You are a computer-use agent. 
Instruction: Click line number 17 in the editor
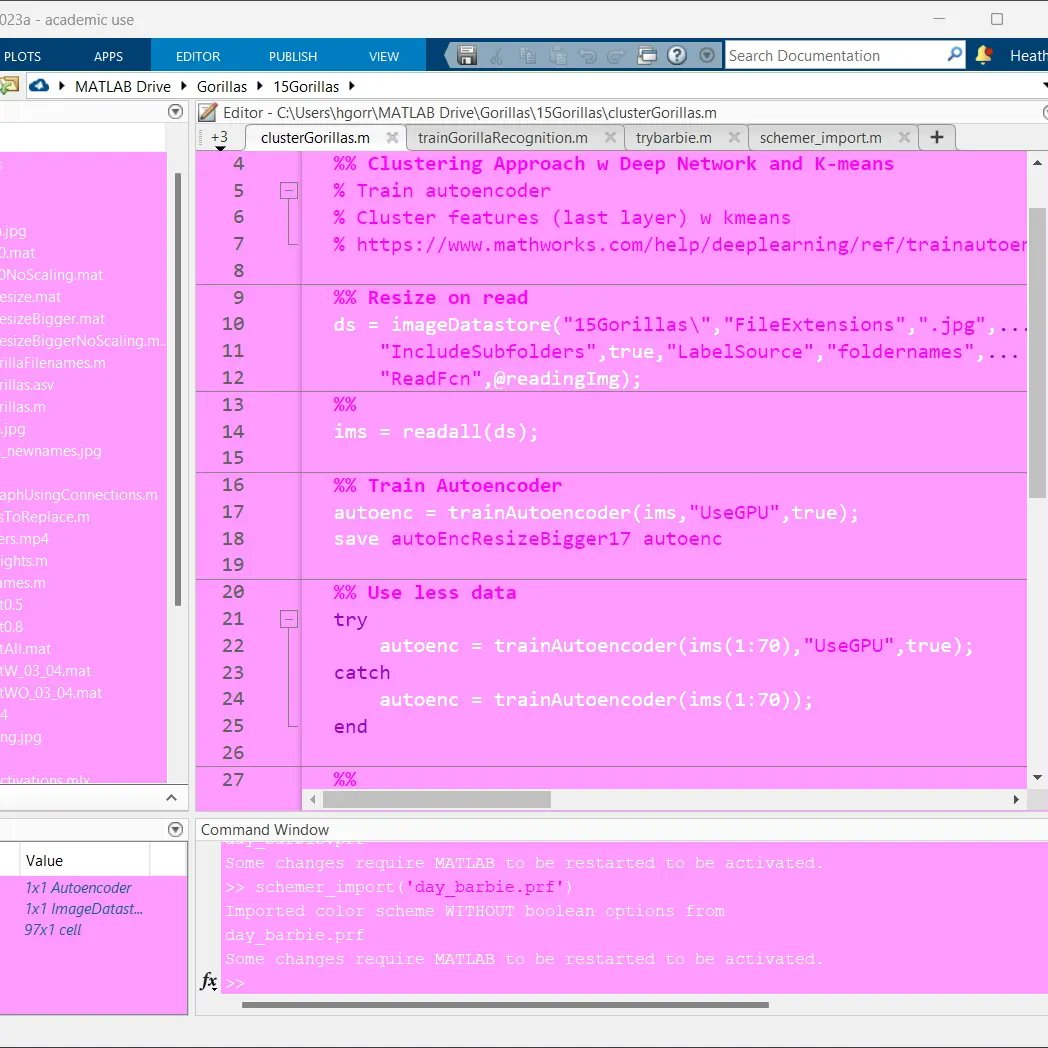(x=233, y=512)
